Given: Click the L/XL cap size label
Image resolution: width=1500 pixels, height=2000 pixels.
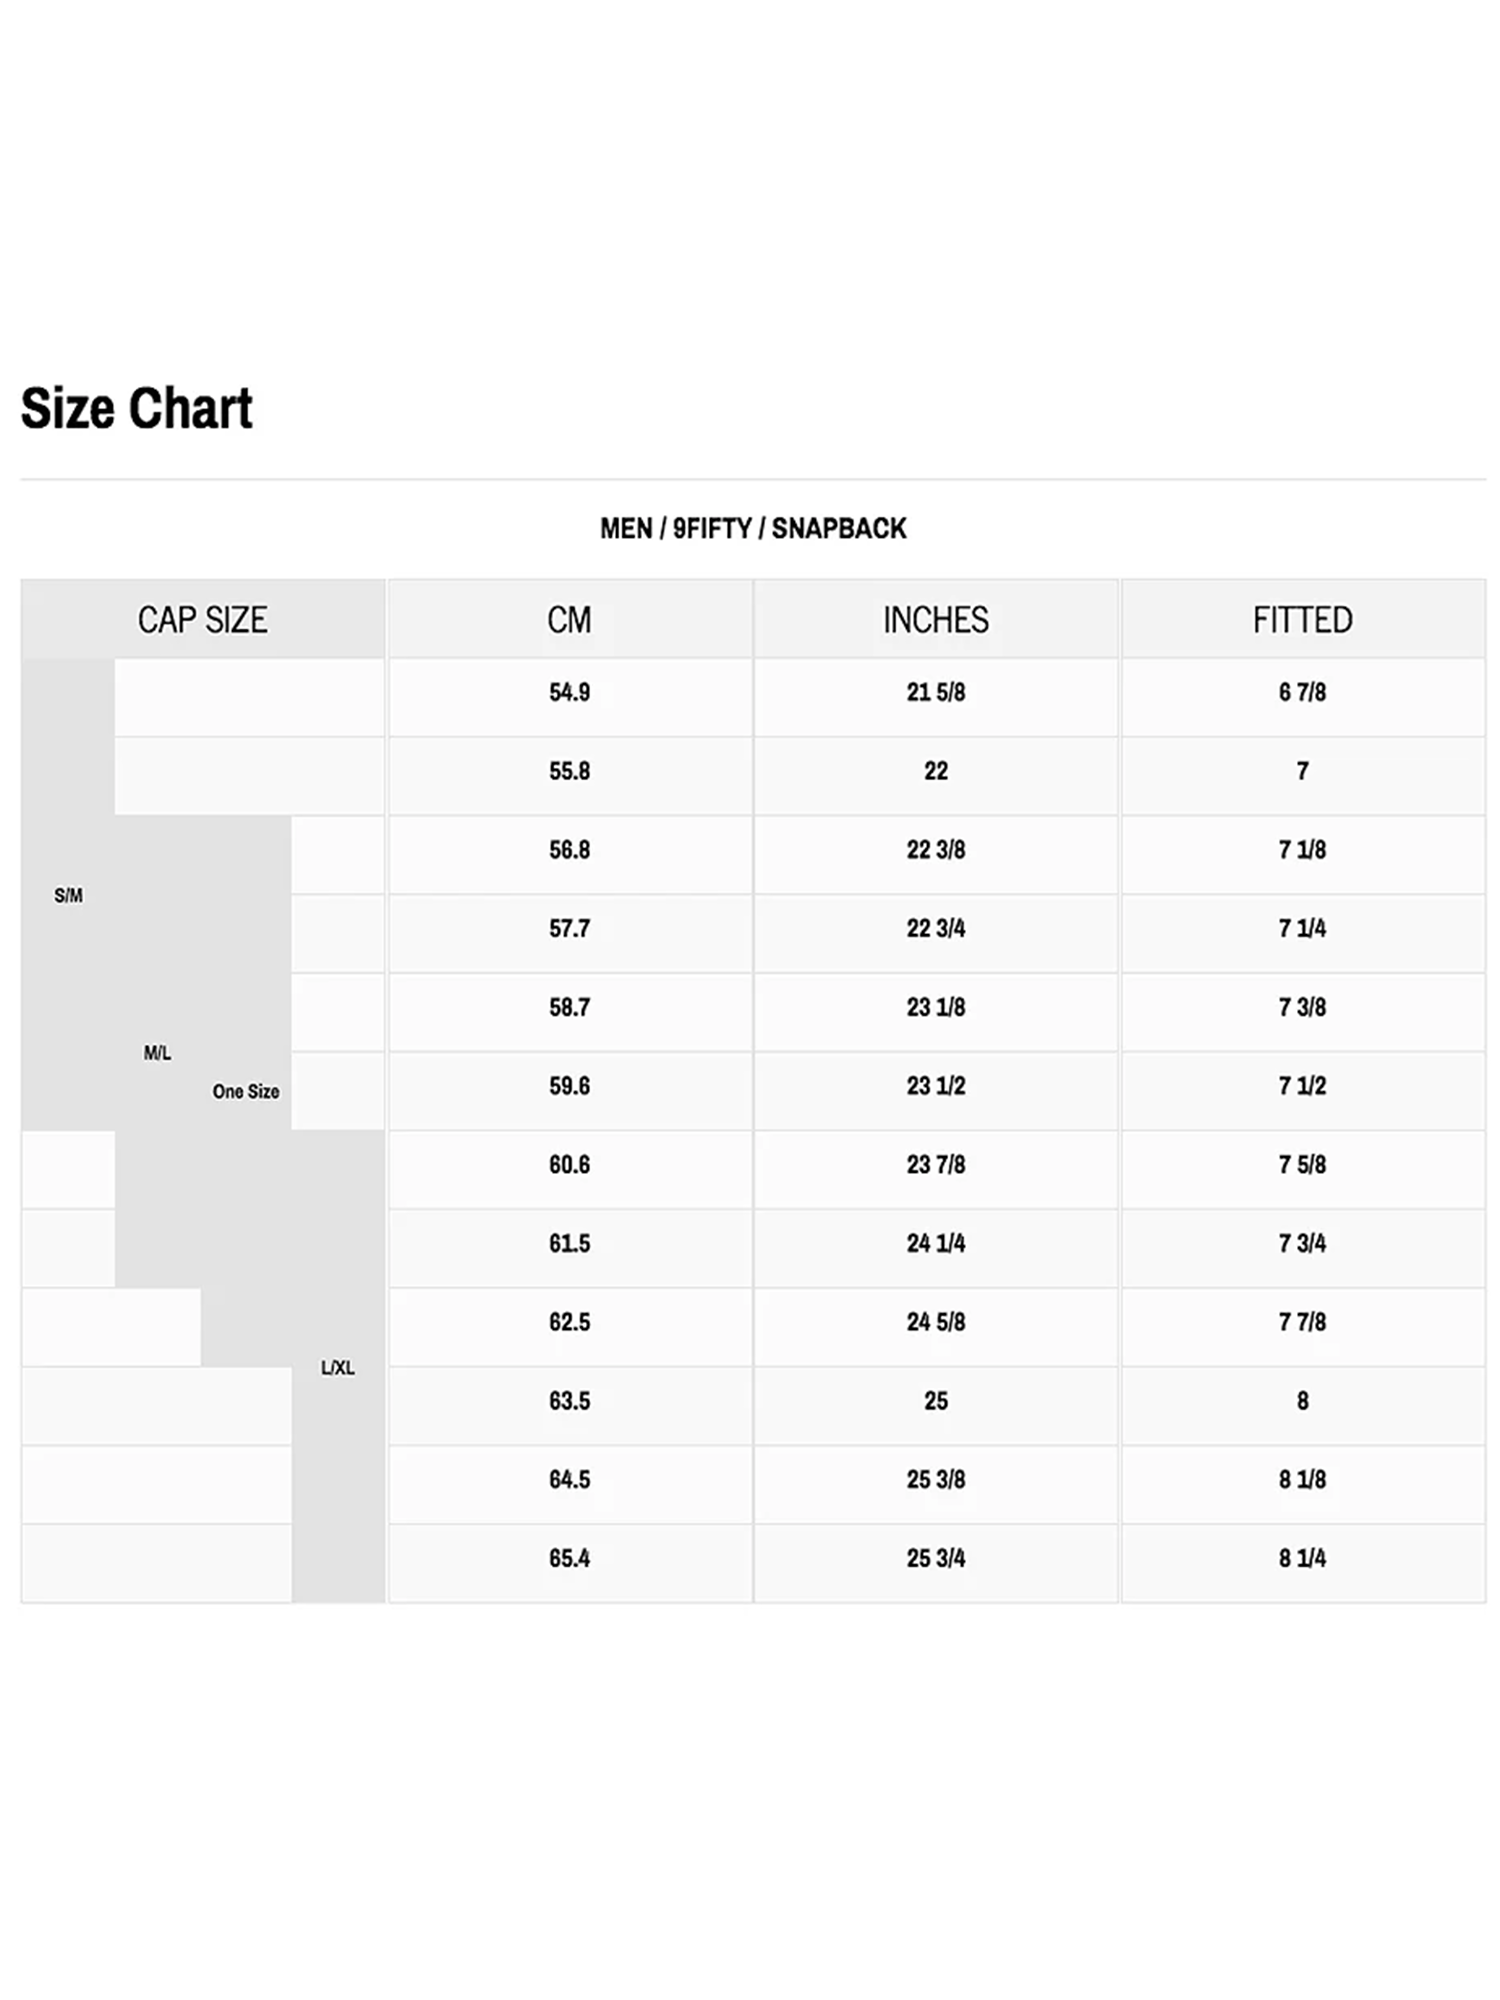Looking at the screenshot, I should pos(338,1367).
